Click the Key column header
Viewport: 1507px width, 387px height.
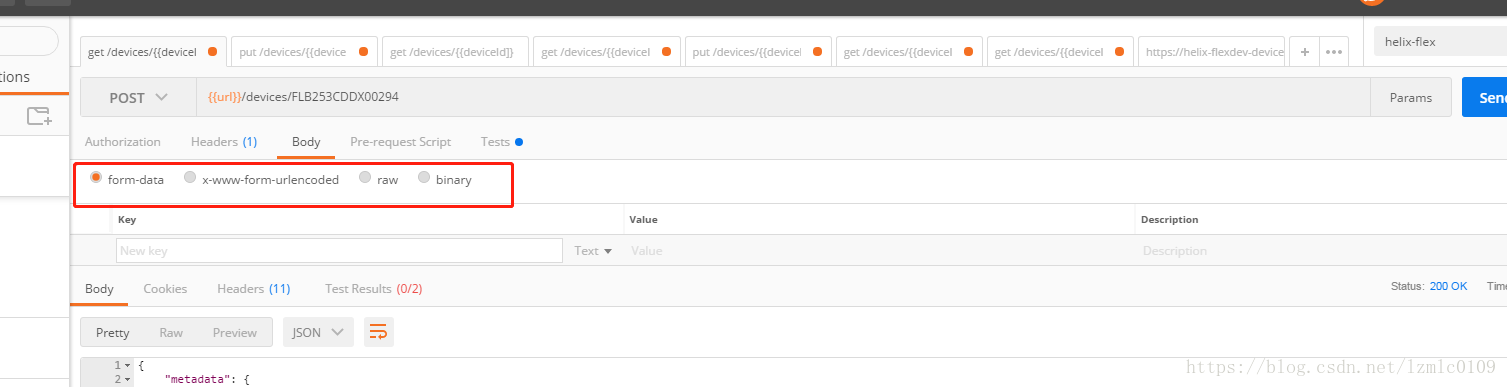127,219
